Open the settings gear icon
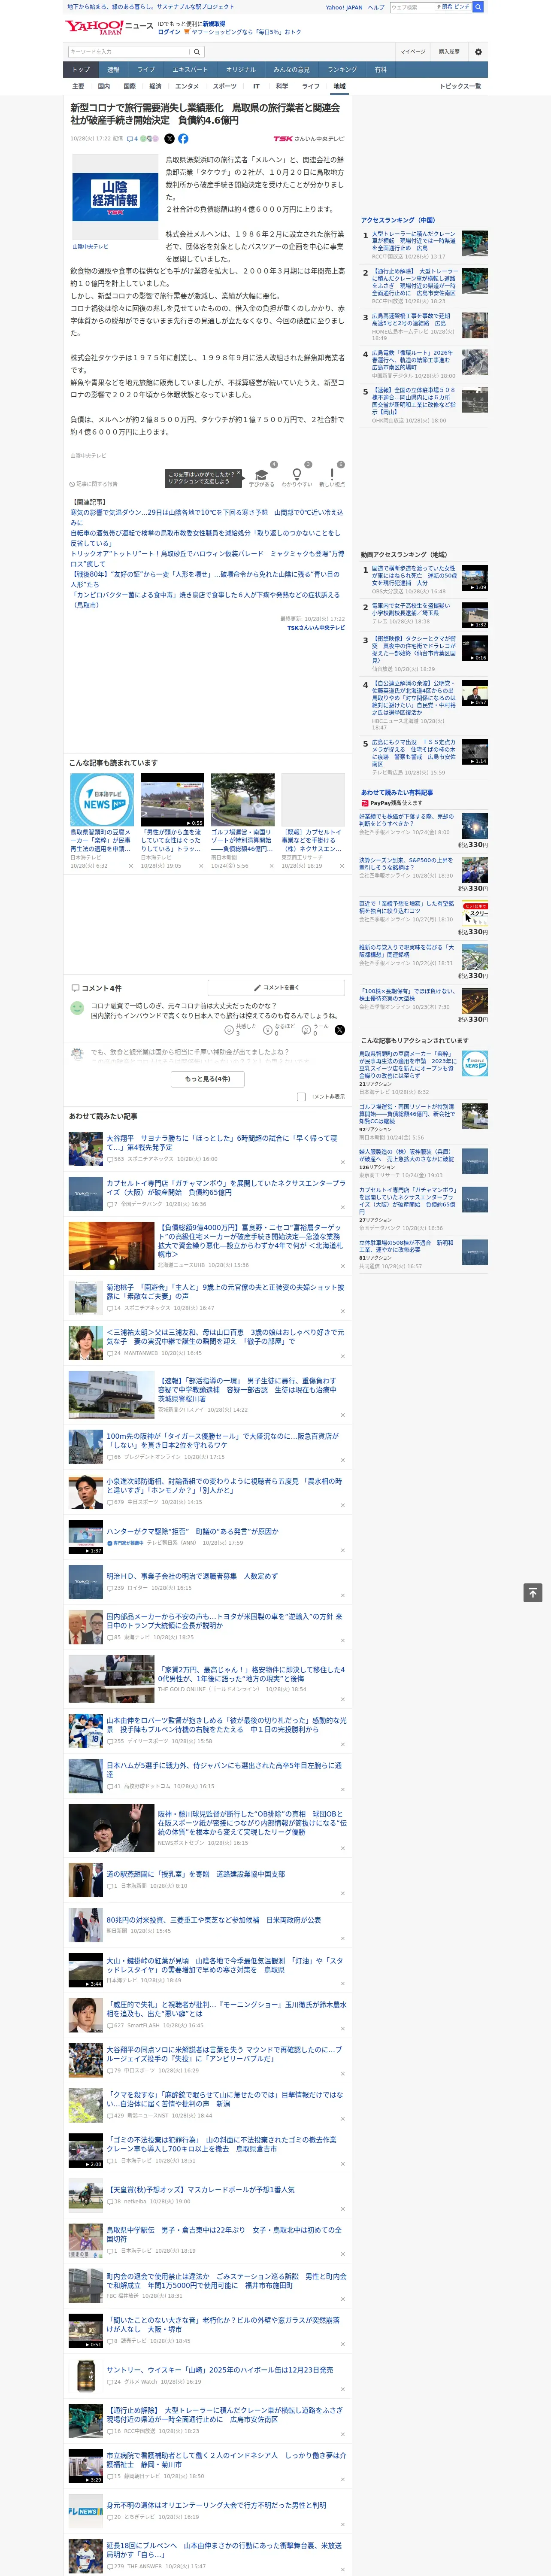This screenshot has height=2576, width=551. (x=478, y=52)
